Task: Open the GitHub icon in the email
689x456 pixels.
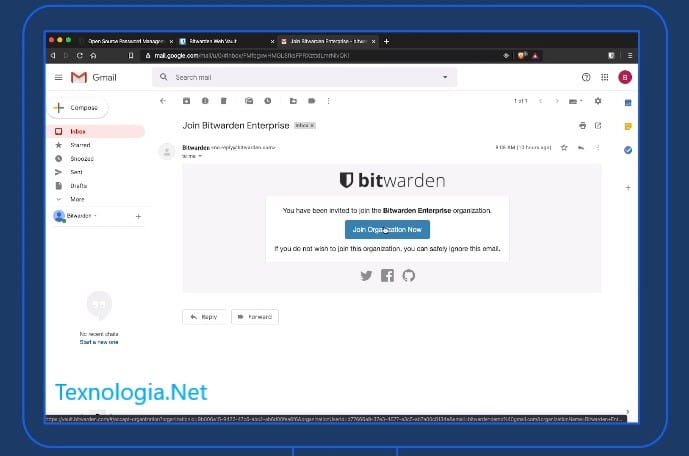Action: 409,275
